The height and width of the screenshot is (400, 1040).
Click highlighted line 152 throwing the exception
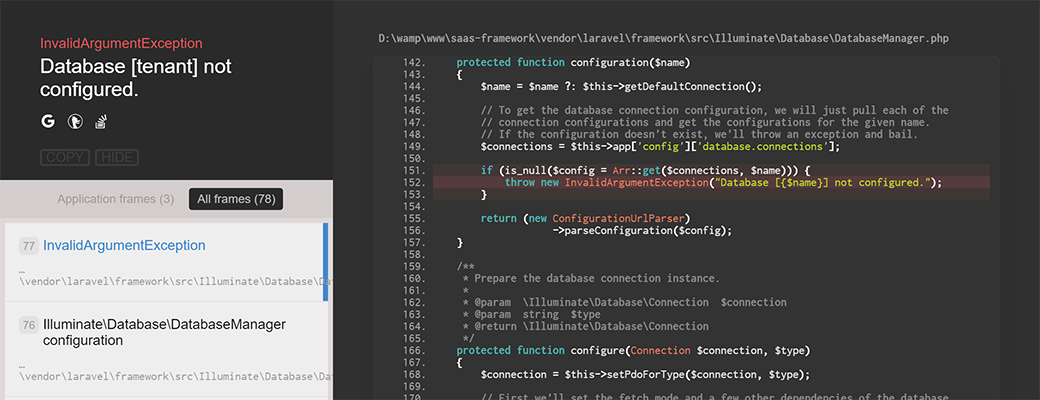tap(723, 182)
